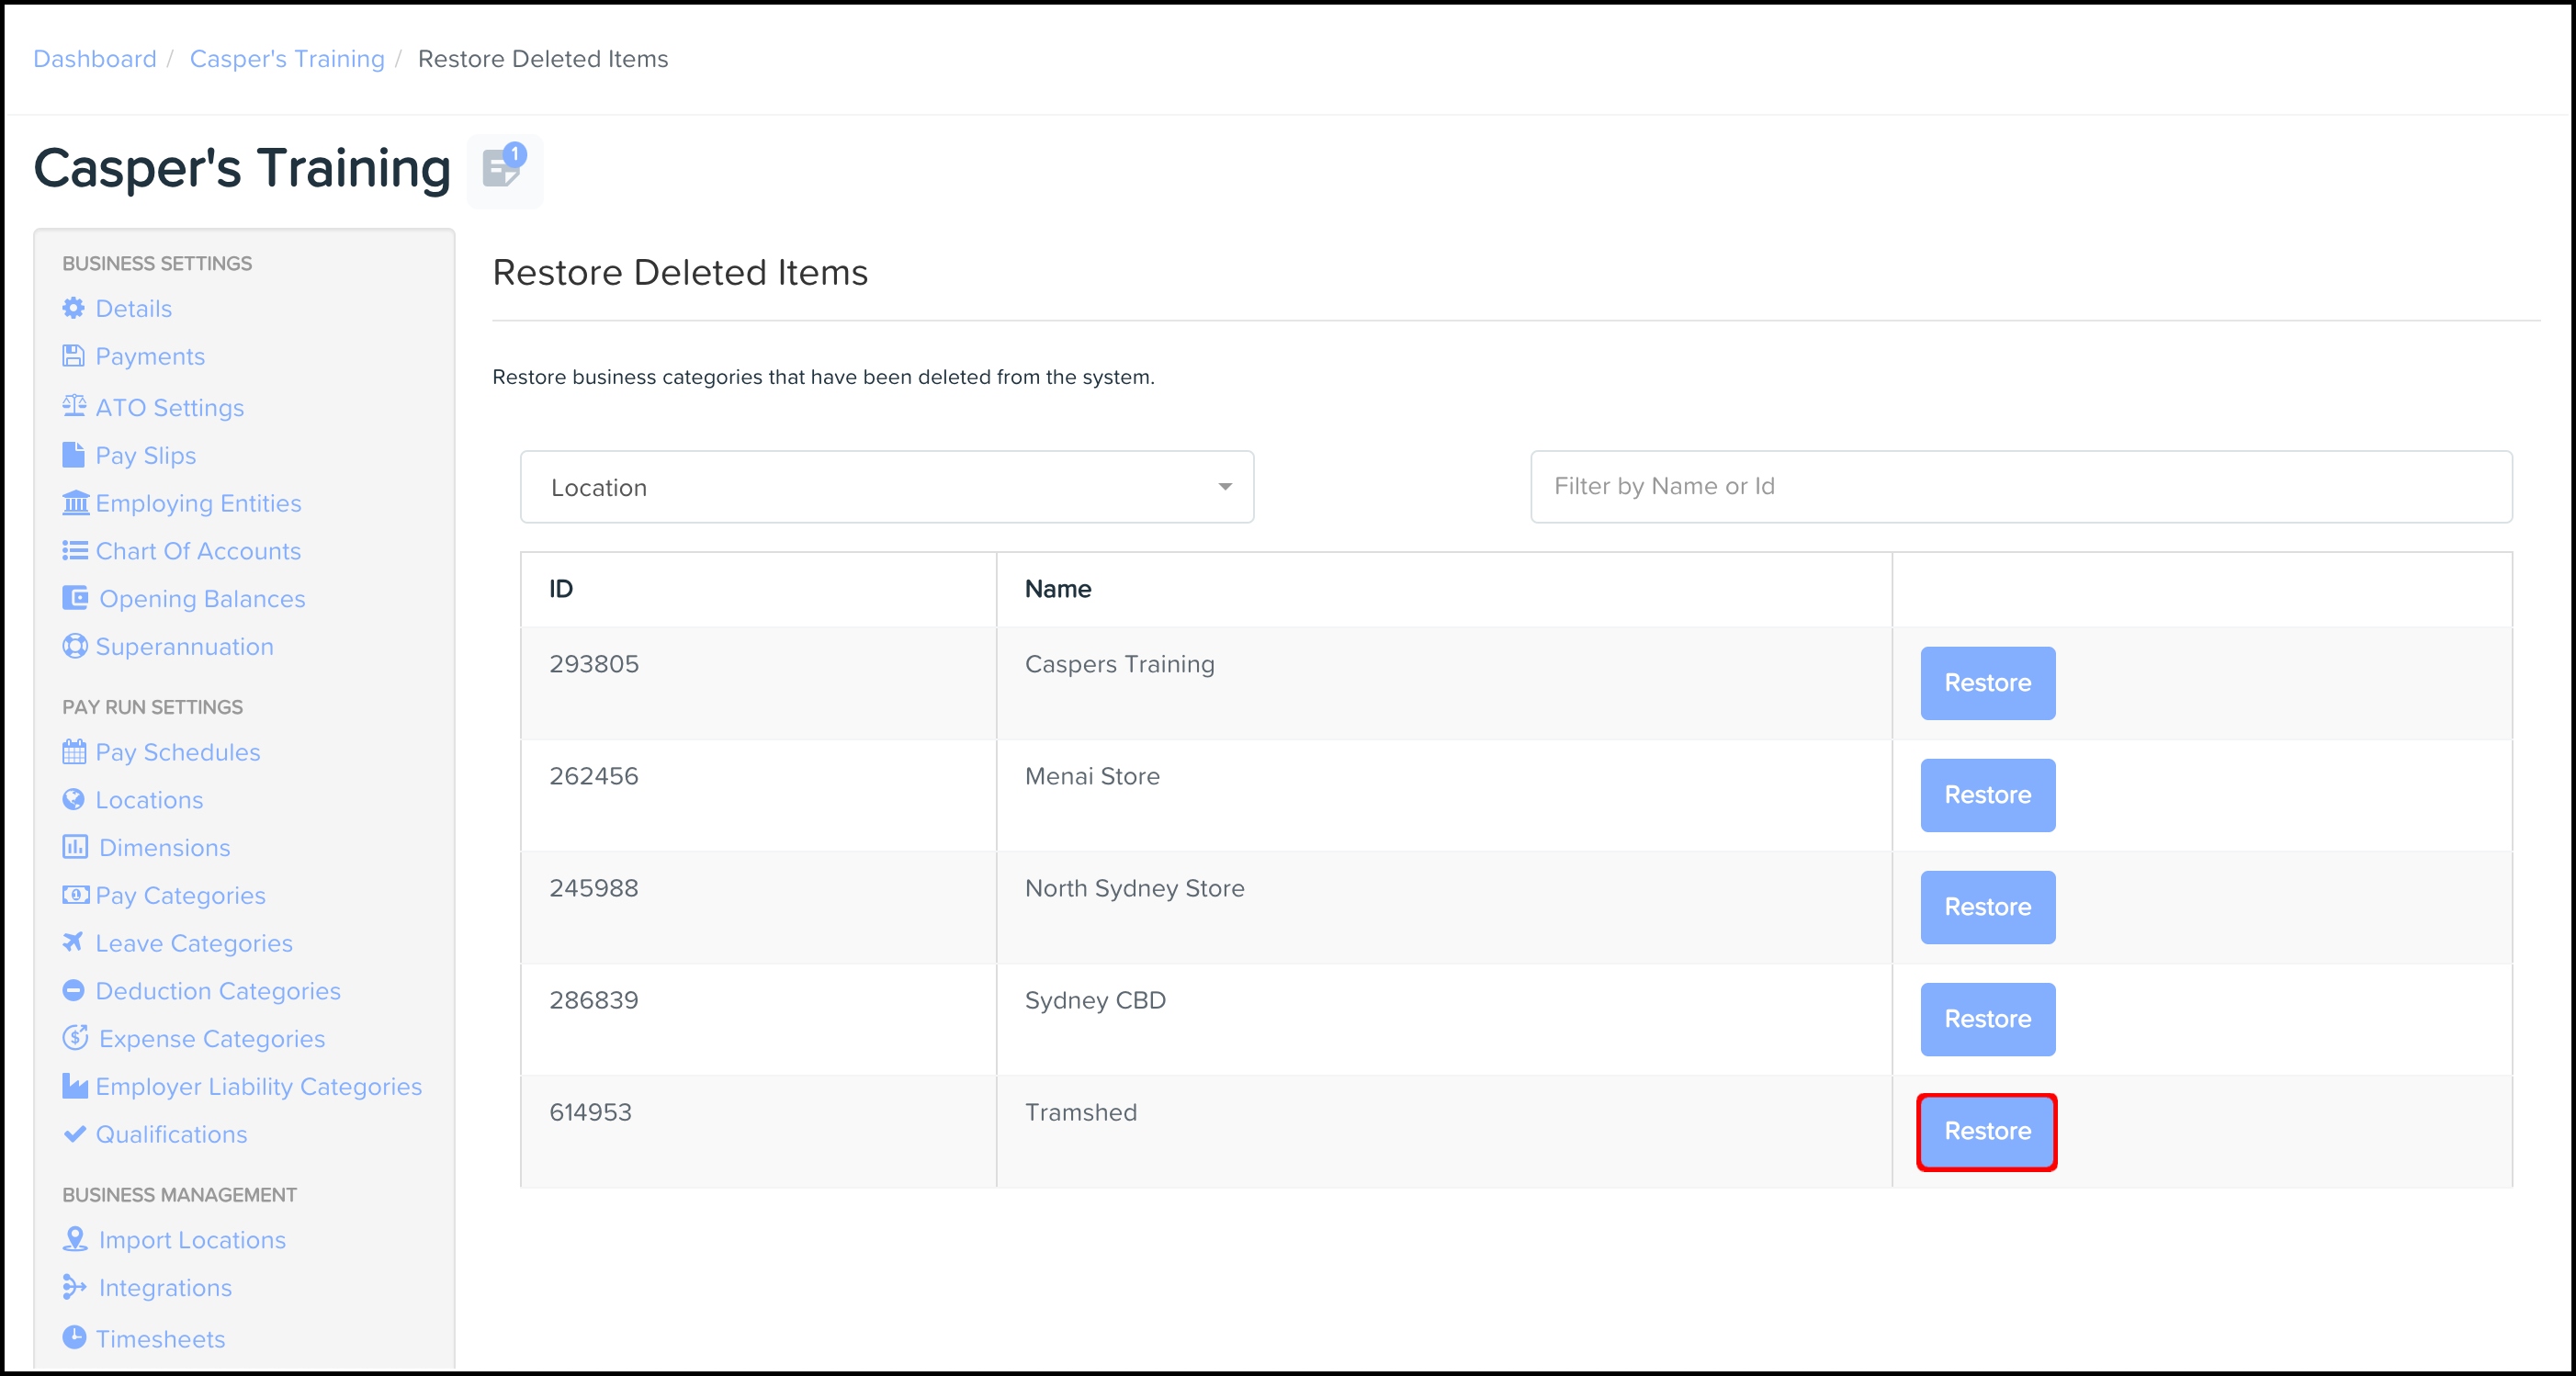
Task: Go to Deduction Categories page
Action: [x=217, y=991]
